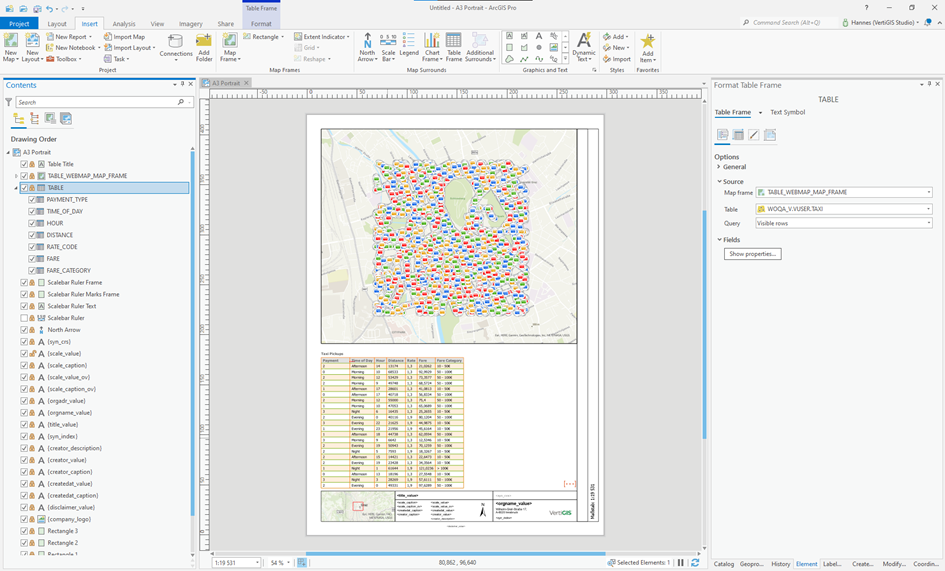The image size is (945, 571).
Task: Add Item to Favorites
Action: click(x=647, y=47)
